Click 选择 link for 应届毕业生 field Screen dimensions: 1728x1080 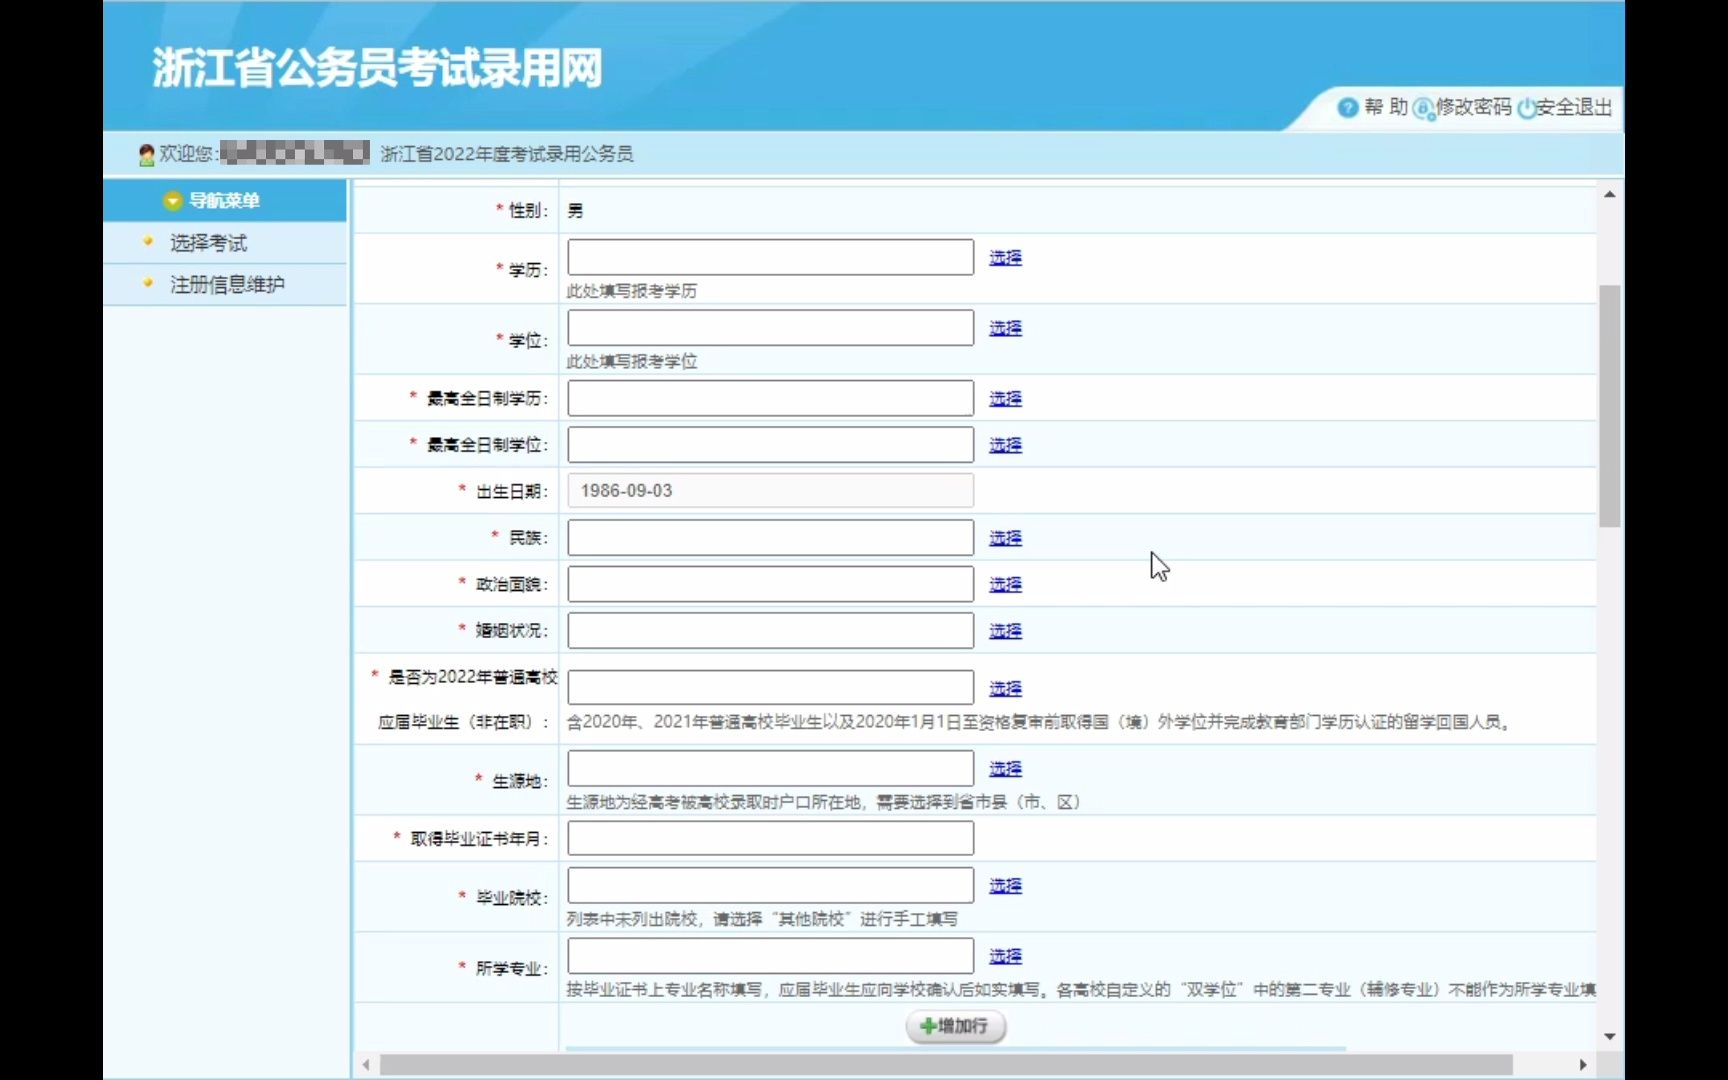click(1005, 688)
